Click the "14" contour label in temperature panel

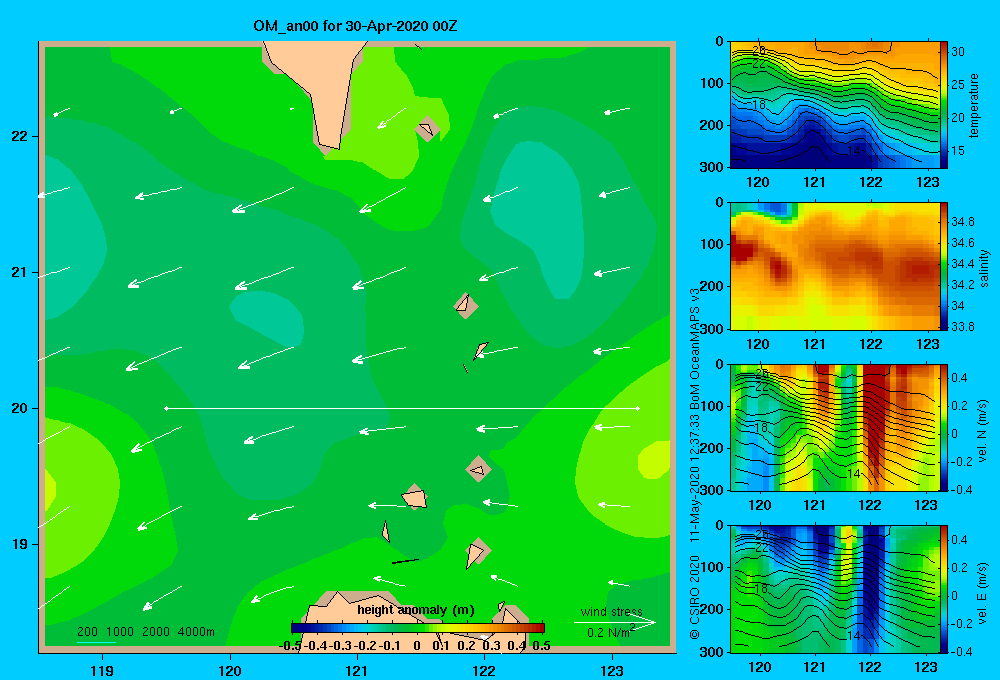tap(854, 151)
